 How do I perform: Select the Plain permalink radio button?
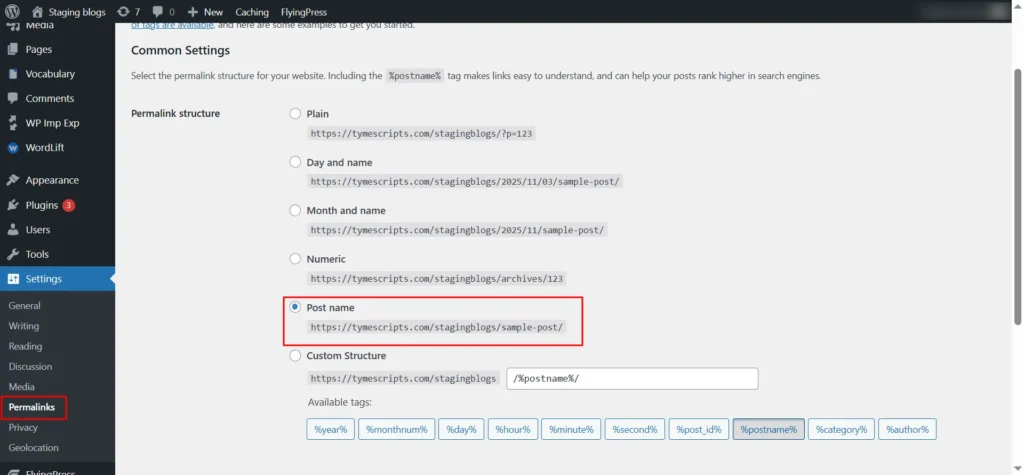click(x=295, y=114)
